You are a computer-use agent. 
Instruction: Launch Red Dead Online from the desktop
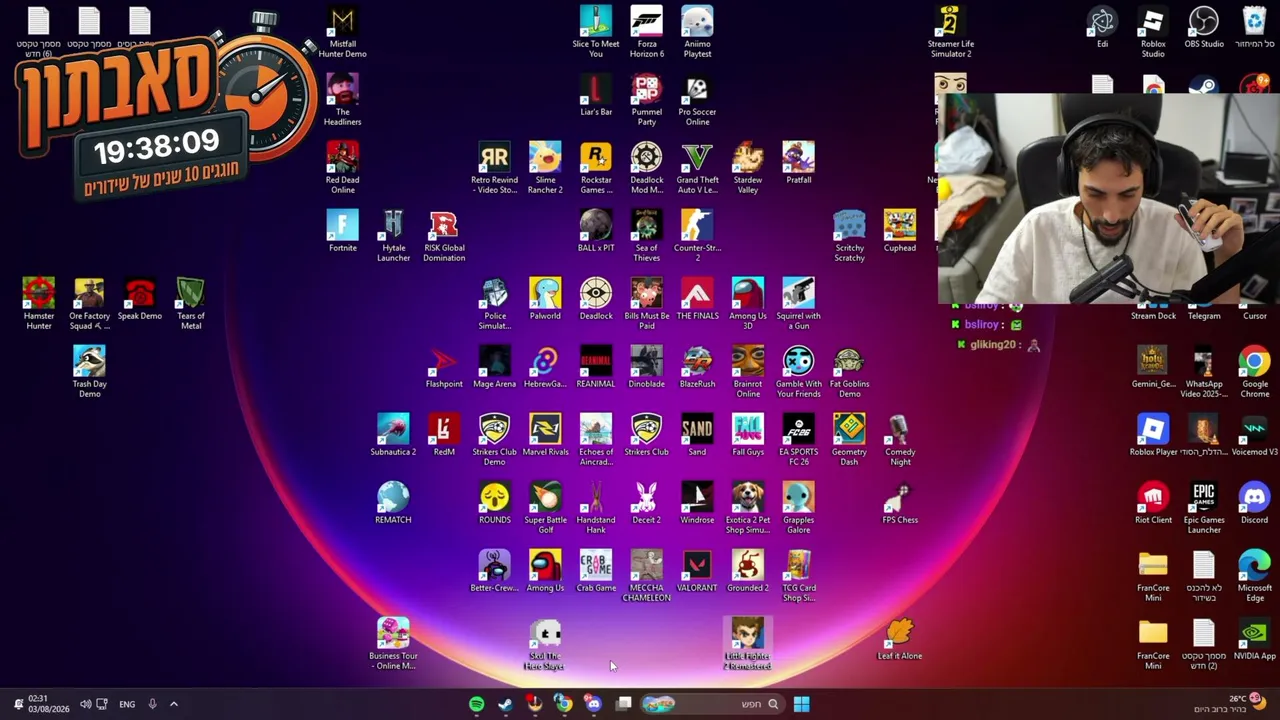point(342,168)
